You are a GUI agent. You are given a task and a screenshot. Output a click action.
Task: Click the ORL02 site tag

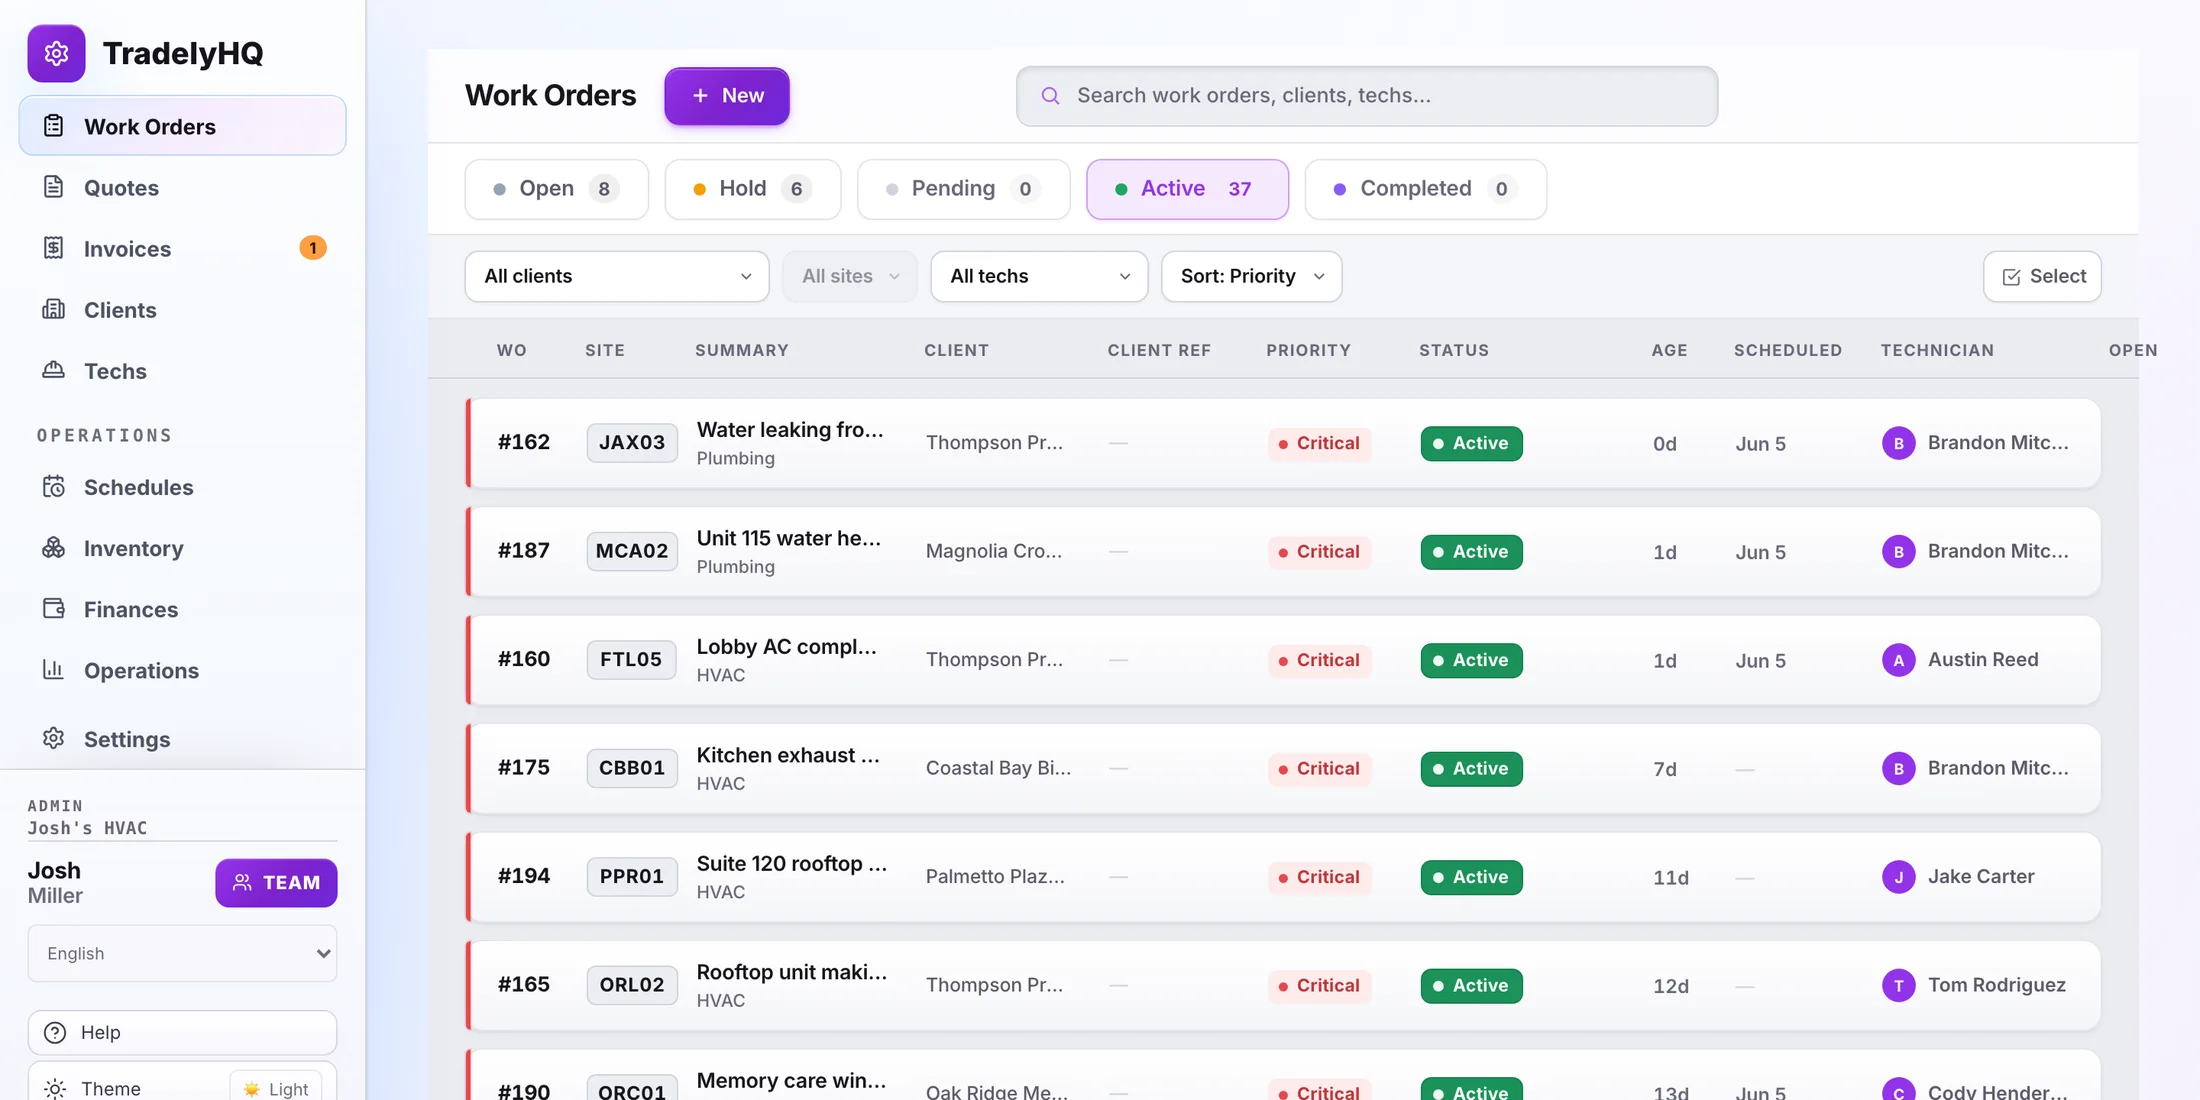[x=632, y=985]
